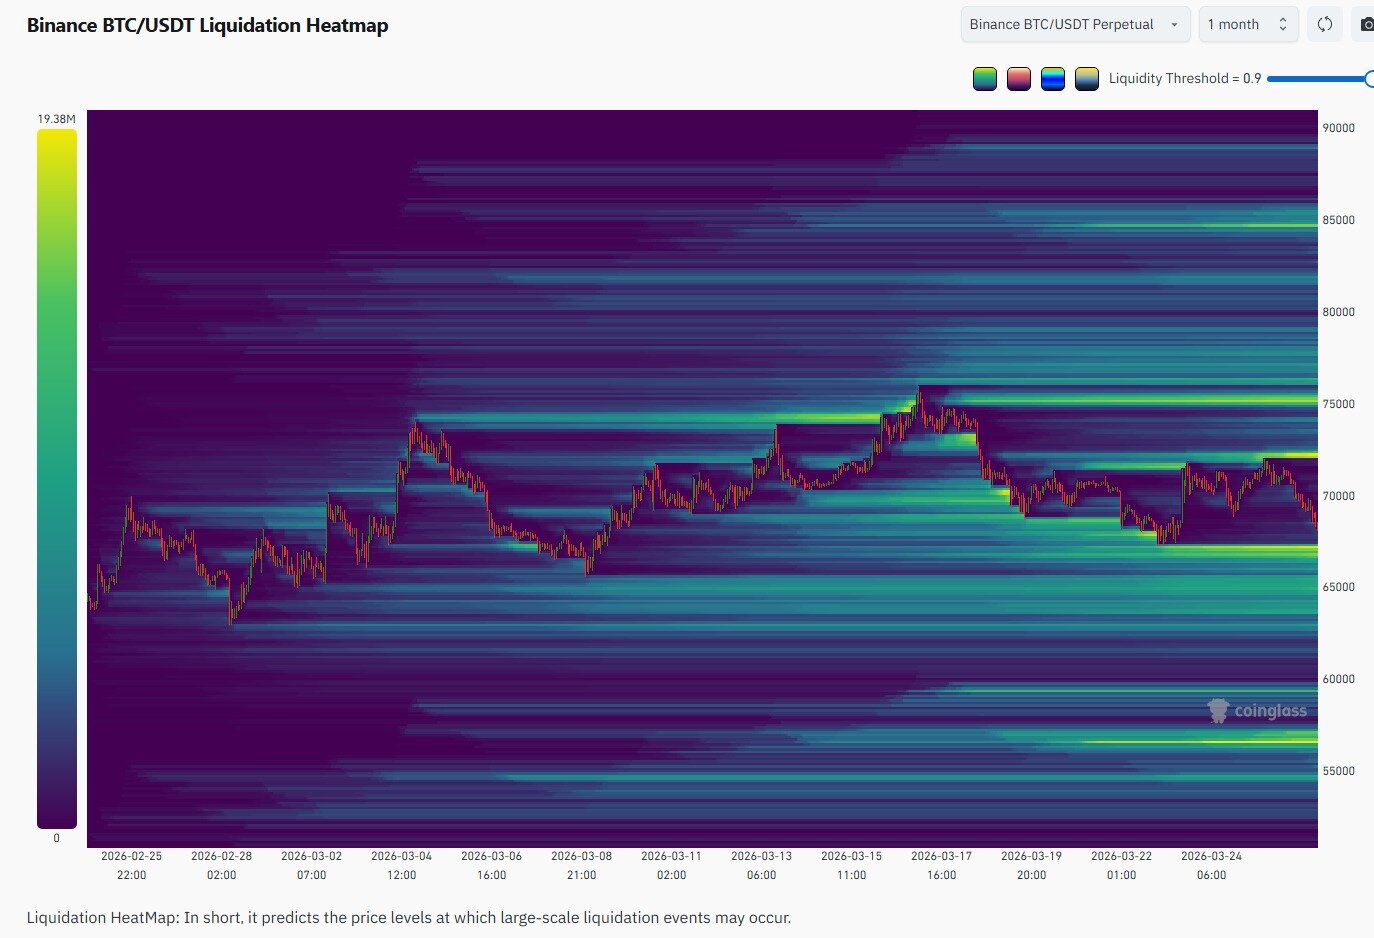The image size is (1374, 938).
Task: Select the blue-cyan color scheme swatch
Action: click(x=1053, y=79)
